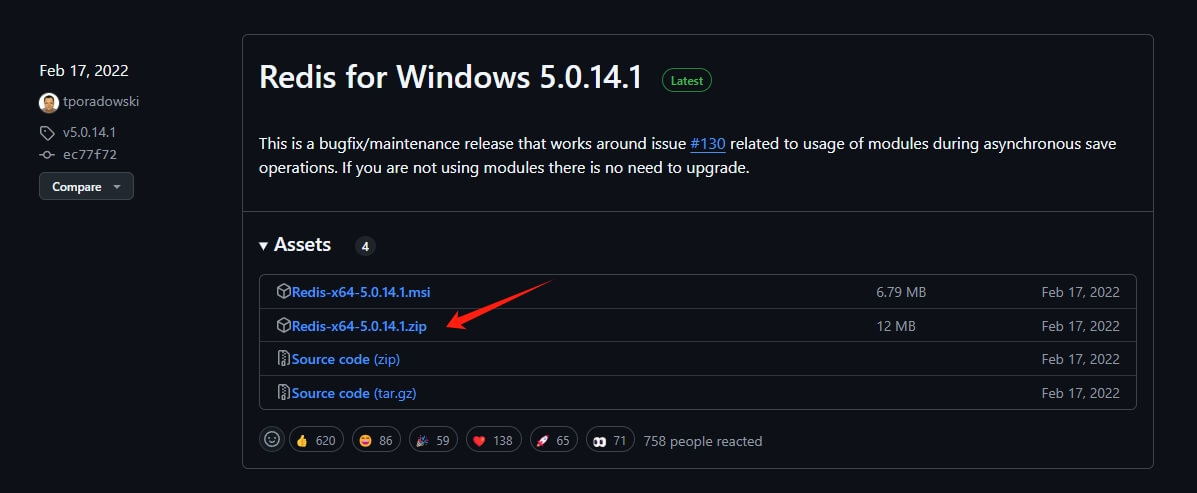Click package icon for Redis-x64-5.0.14.1.msi
This screenshot has height=493, width=1197.
283,292
